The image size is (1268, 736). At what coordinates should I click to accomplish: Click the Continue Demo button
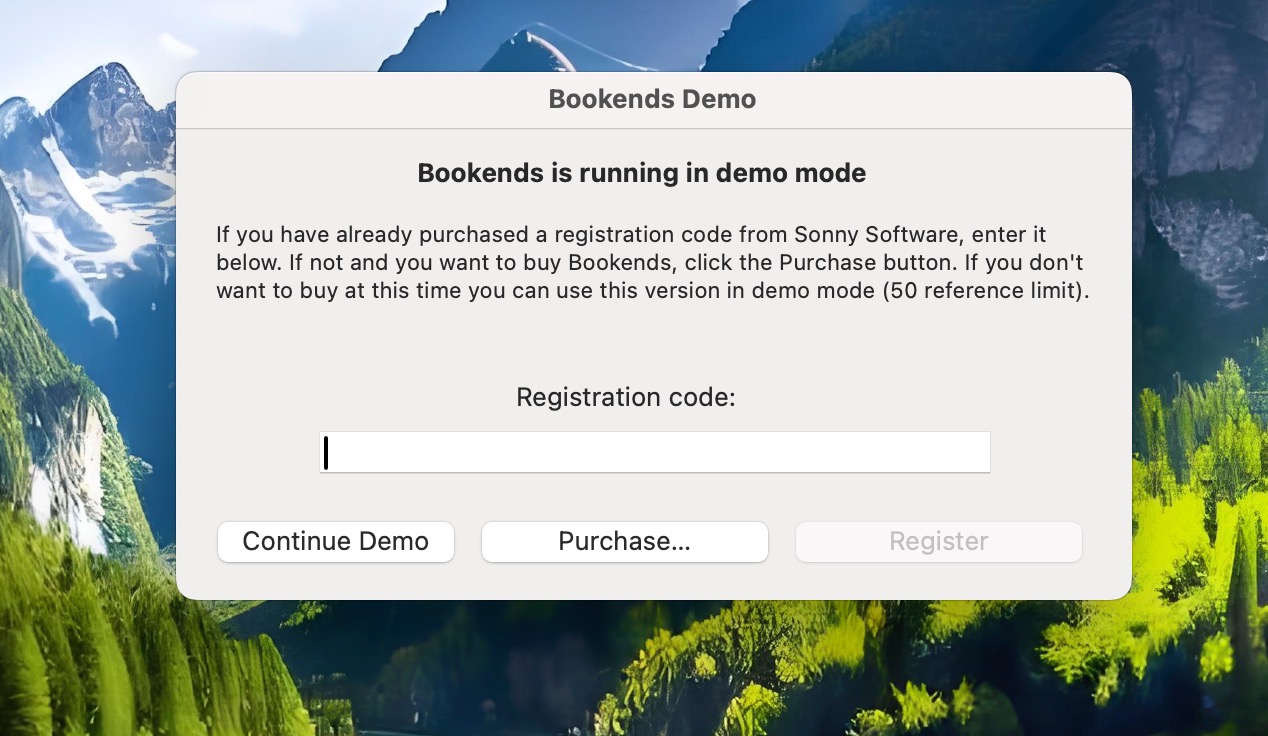tap(335, 541)
